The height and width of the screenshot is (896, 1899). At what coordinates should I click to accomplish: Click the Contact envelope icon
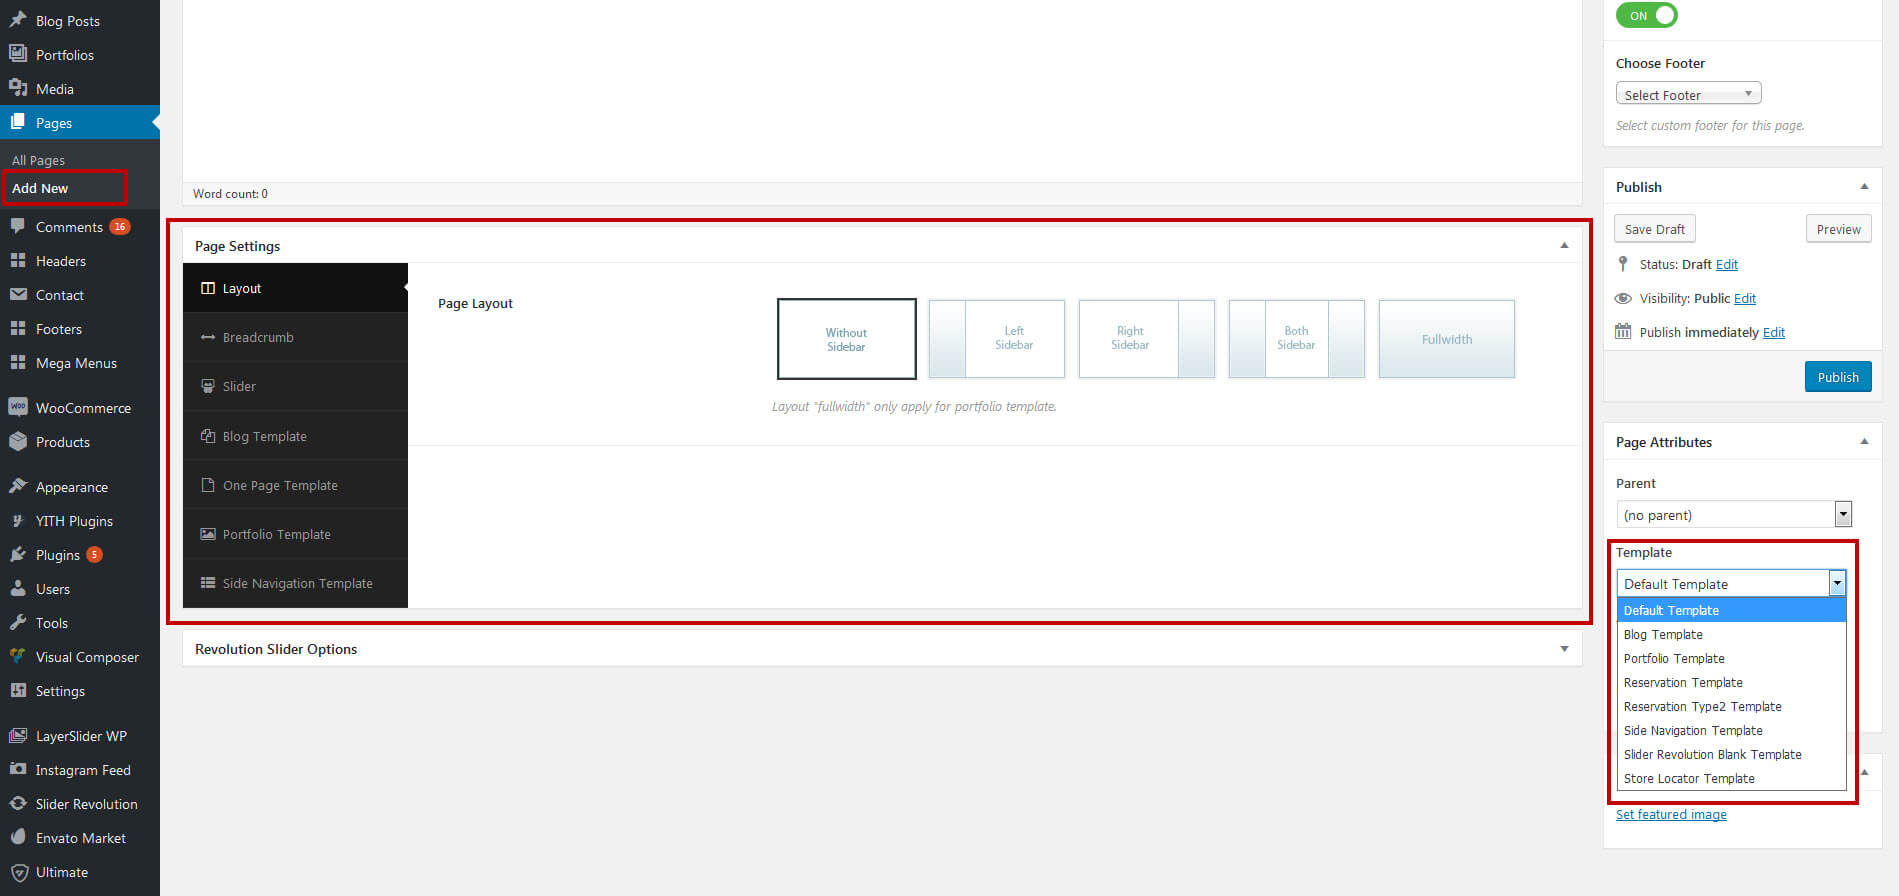[18, 294]
